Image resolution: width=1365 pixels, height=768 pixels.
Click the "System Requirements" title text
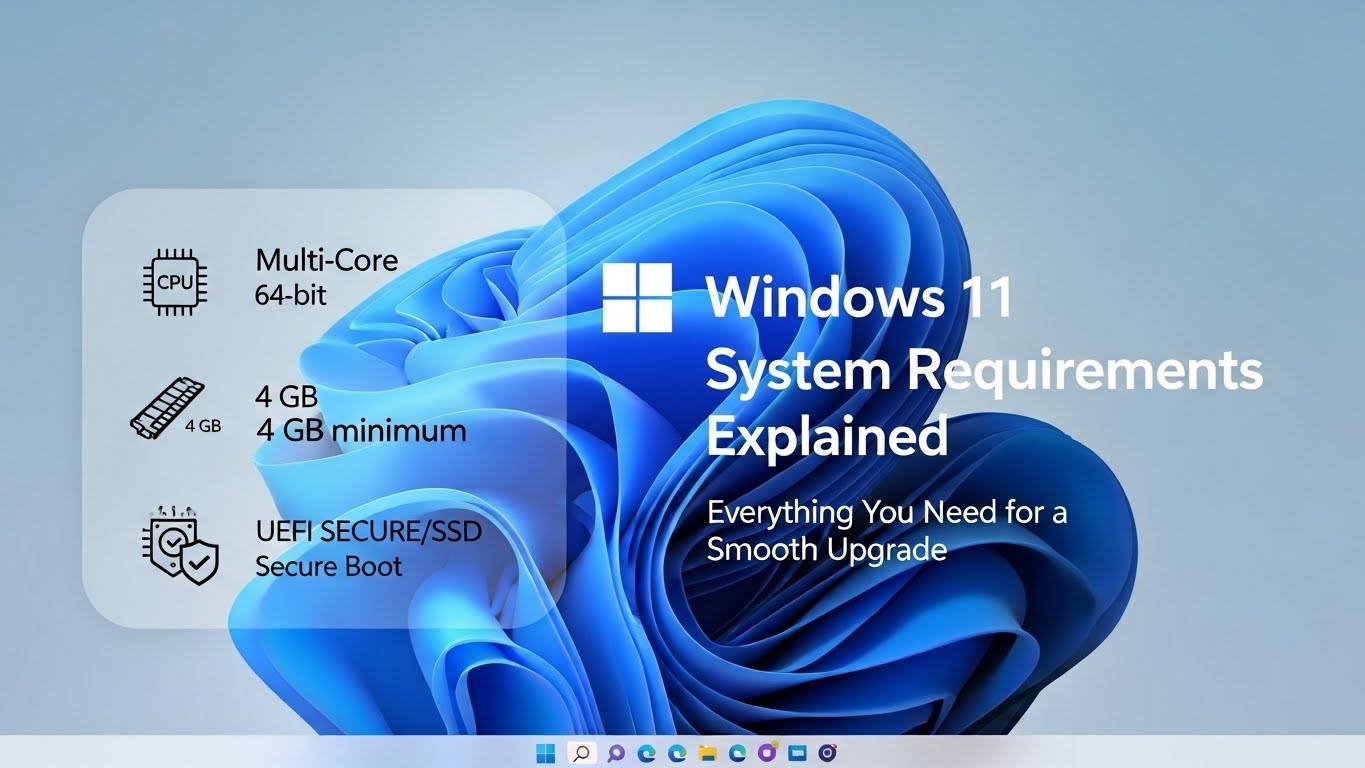984,372
